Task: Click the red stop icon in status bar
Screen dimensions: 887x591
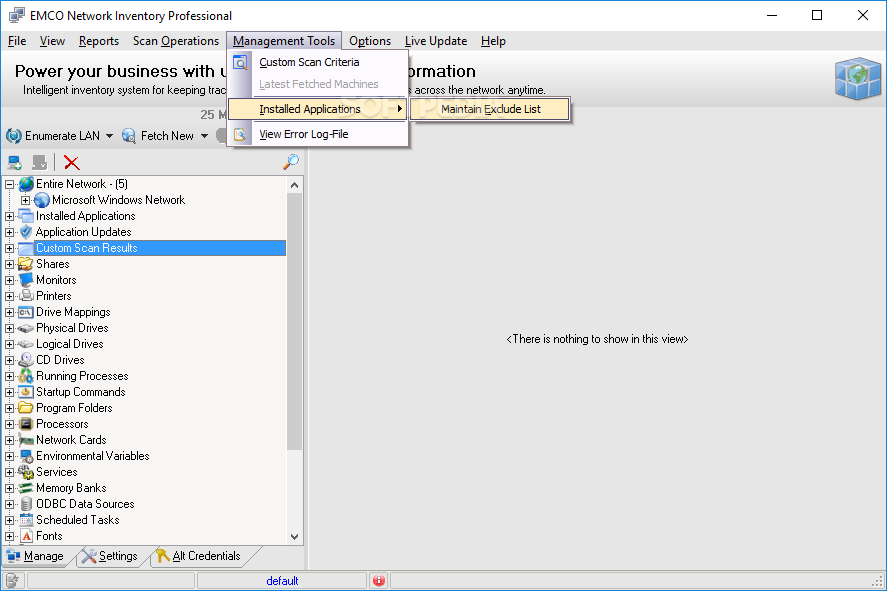Action: click(378, 580)
